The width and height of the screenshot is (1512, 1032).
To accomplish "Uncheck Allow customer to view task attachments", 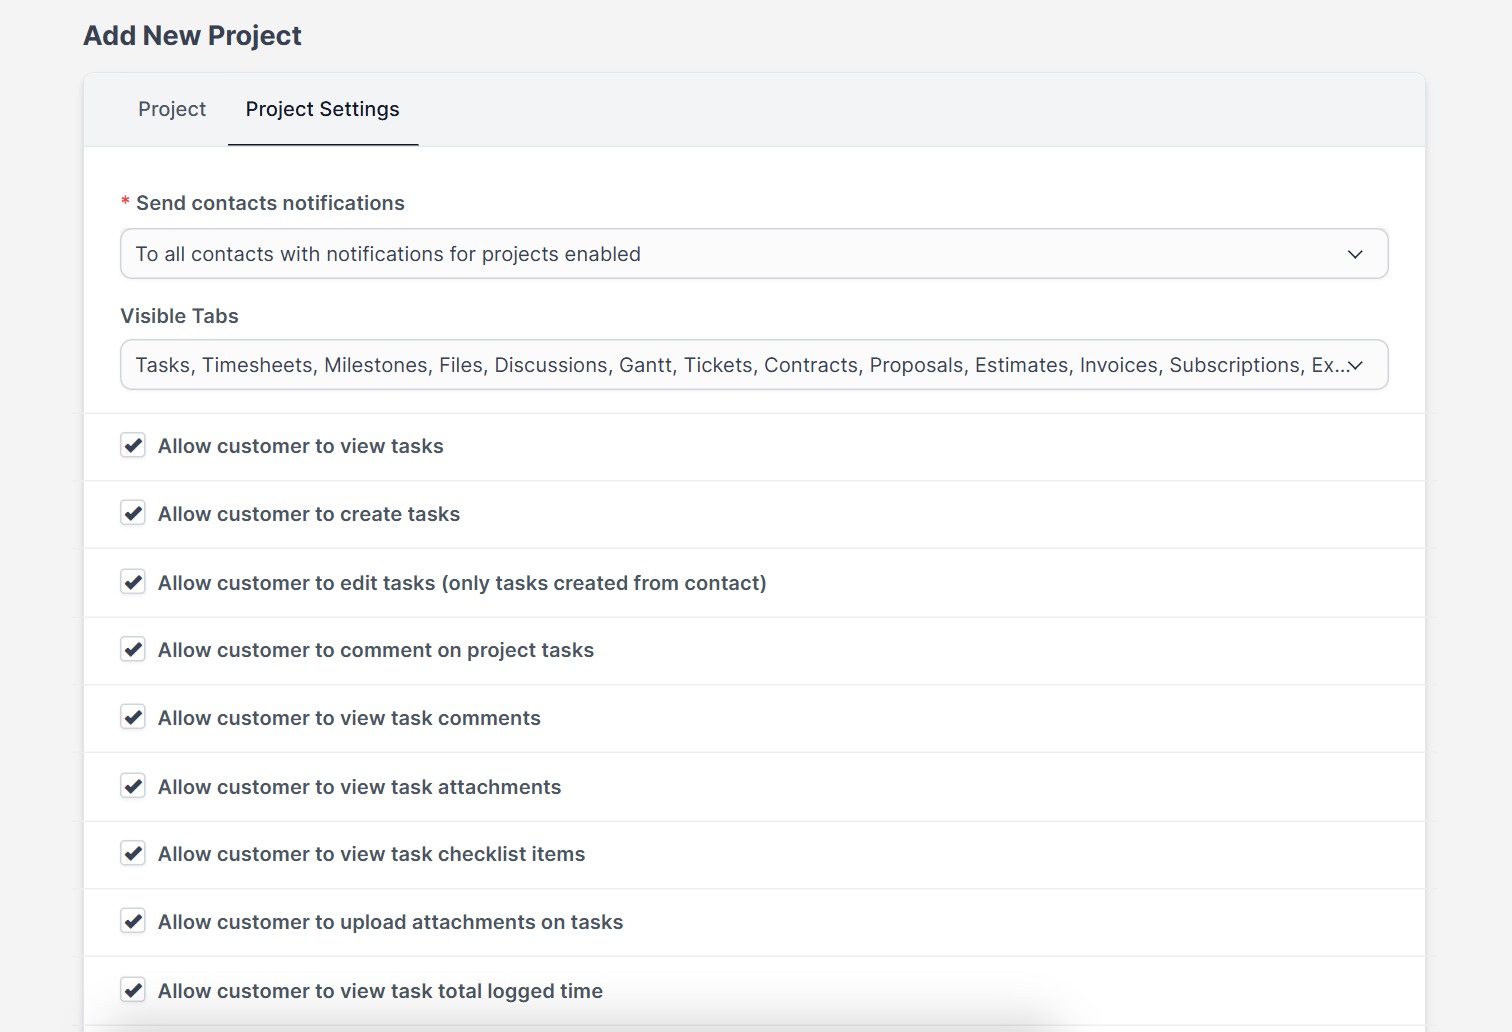I will pyautogui.click(x=133, y=786).
